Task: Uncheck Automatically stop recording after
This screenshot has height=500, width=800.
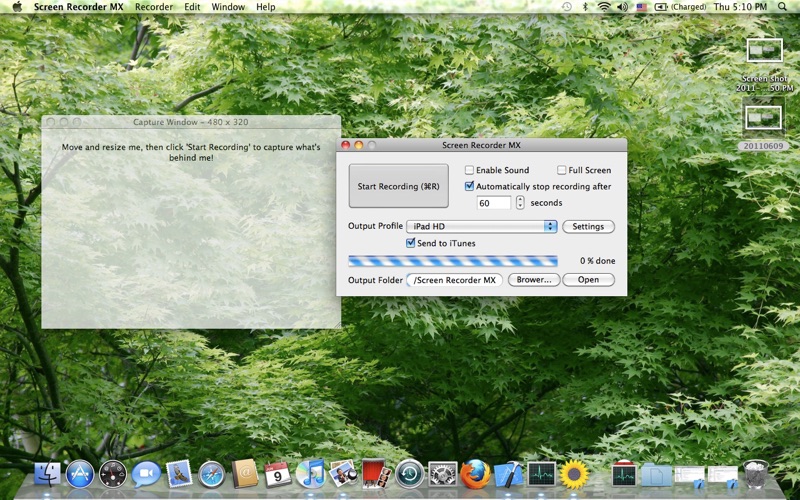Action: click(x=469, y=186)
